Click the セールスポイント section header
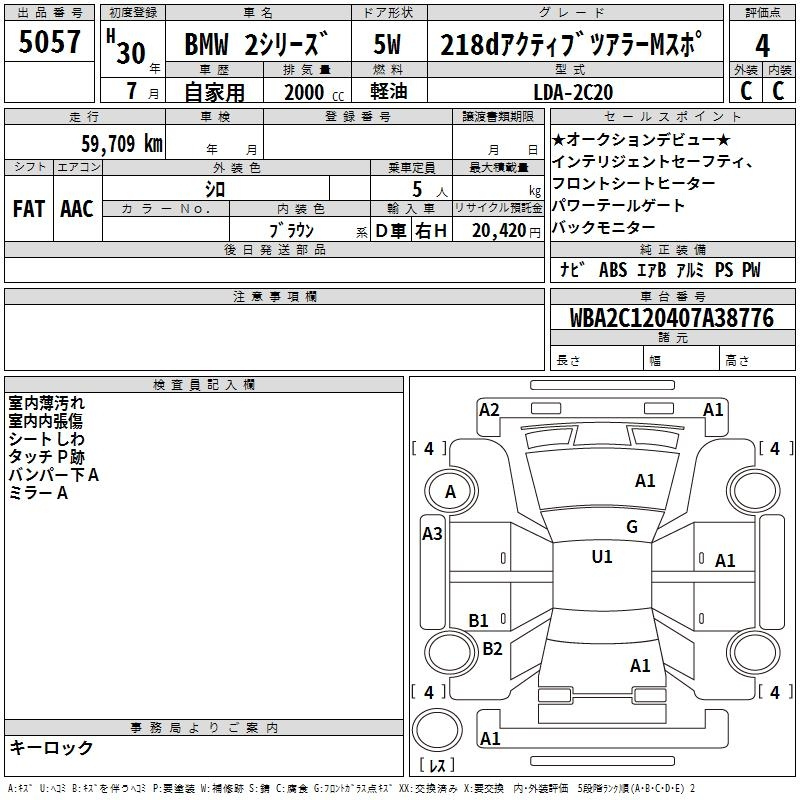The image size is (800, 800). point(672,117)
